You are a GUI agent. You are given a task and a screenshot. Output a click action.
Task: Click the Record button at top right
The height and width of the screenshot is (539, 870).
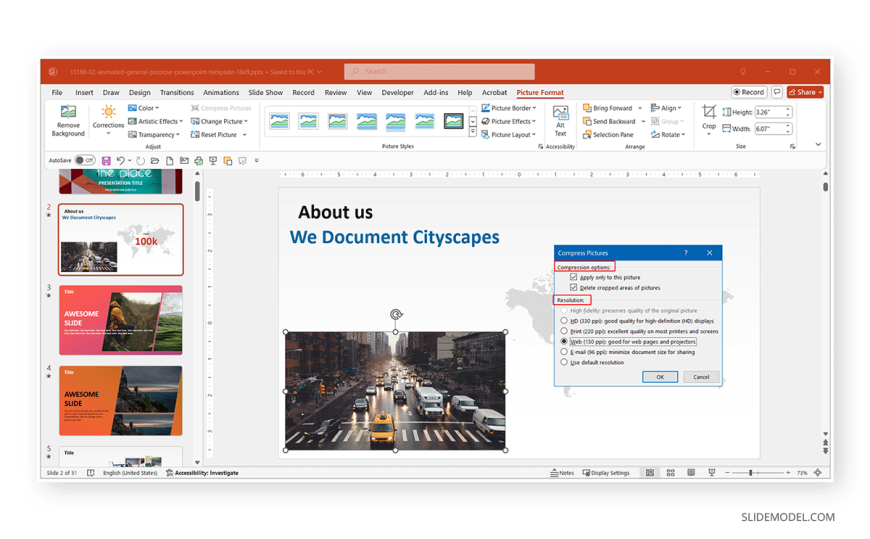click(x=748, y=92)
